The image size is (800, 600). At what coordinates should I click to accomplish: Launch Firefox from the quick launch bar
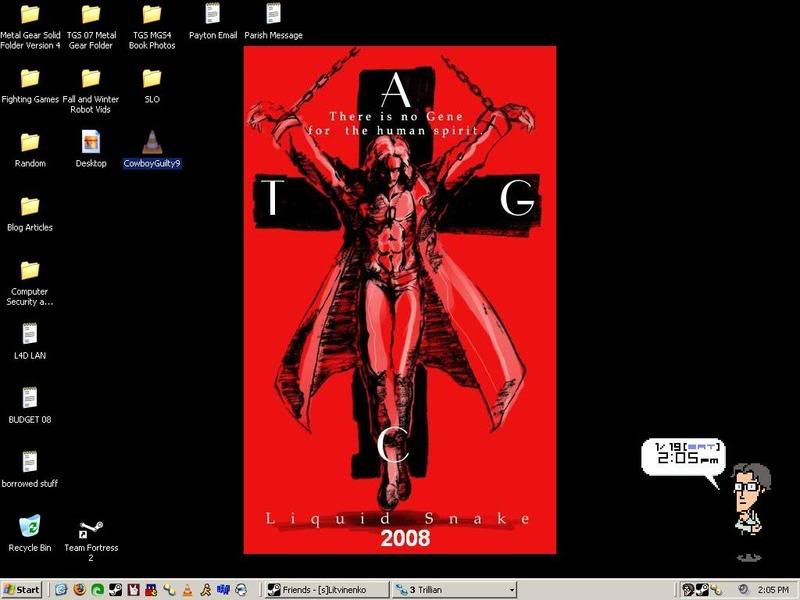80,590
